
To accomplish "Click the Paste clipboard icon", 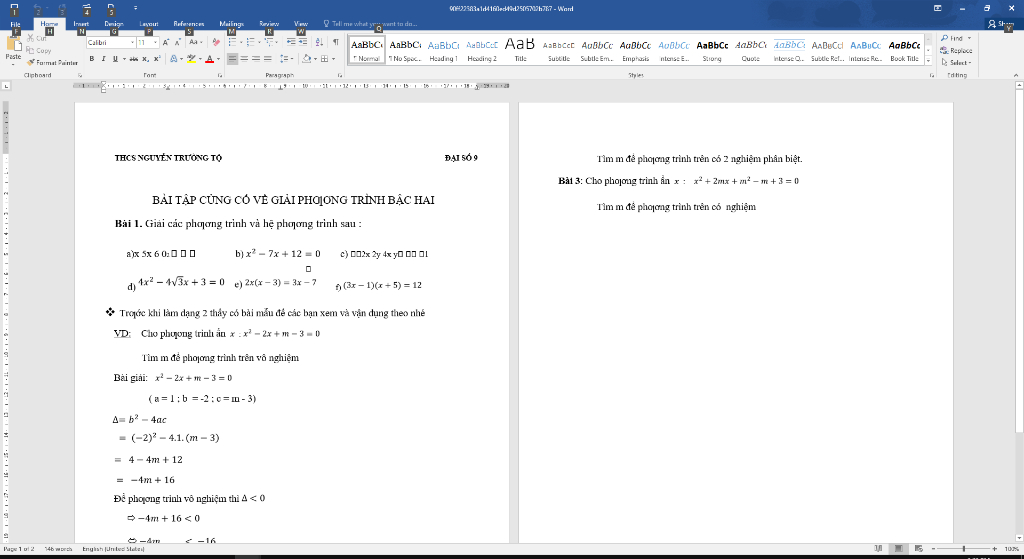I will (13, 44).
